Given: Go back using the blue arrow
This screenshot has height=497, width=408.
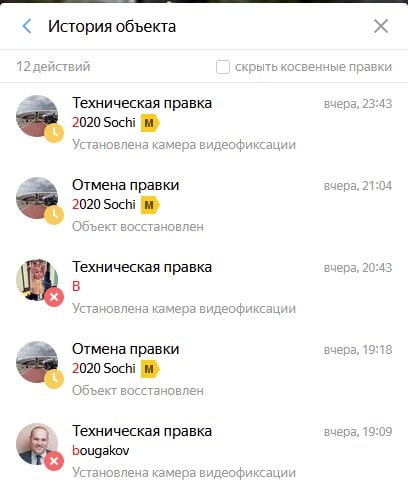Looking at the screenshot, I should tap(27, 26).
